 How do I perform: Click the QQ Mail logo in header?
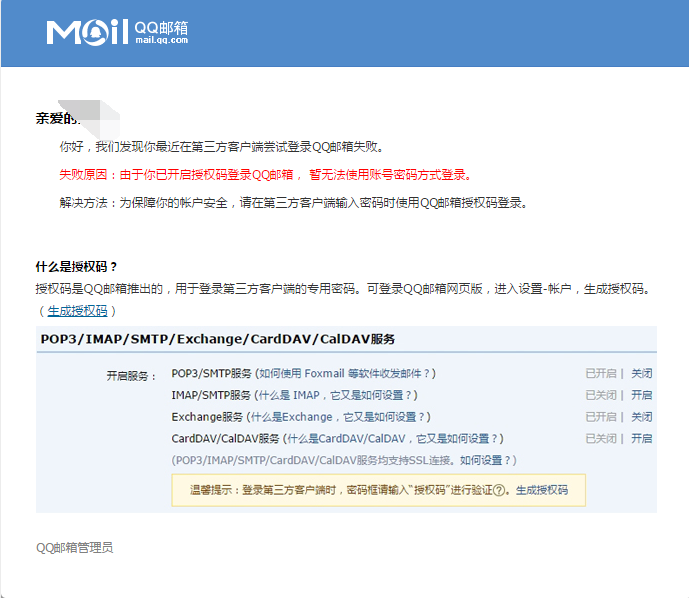117,32
